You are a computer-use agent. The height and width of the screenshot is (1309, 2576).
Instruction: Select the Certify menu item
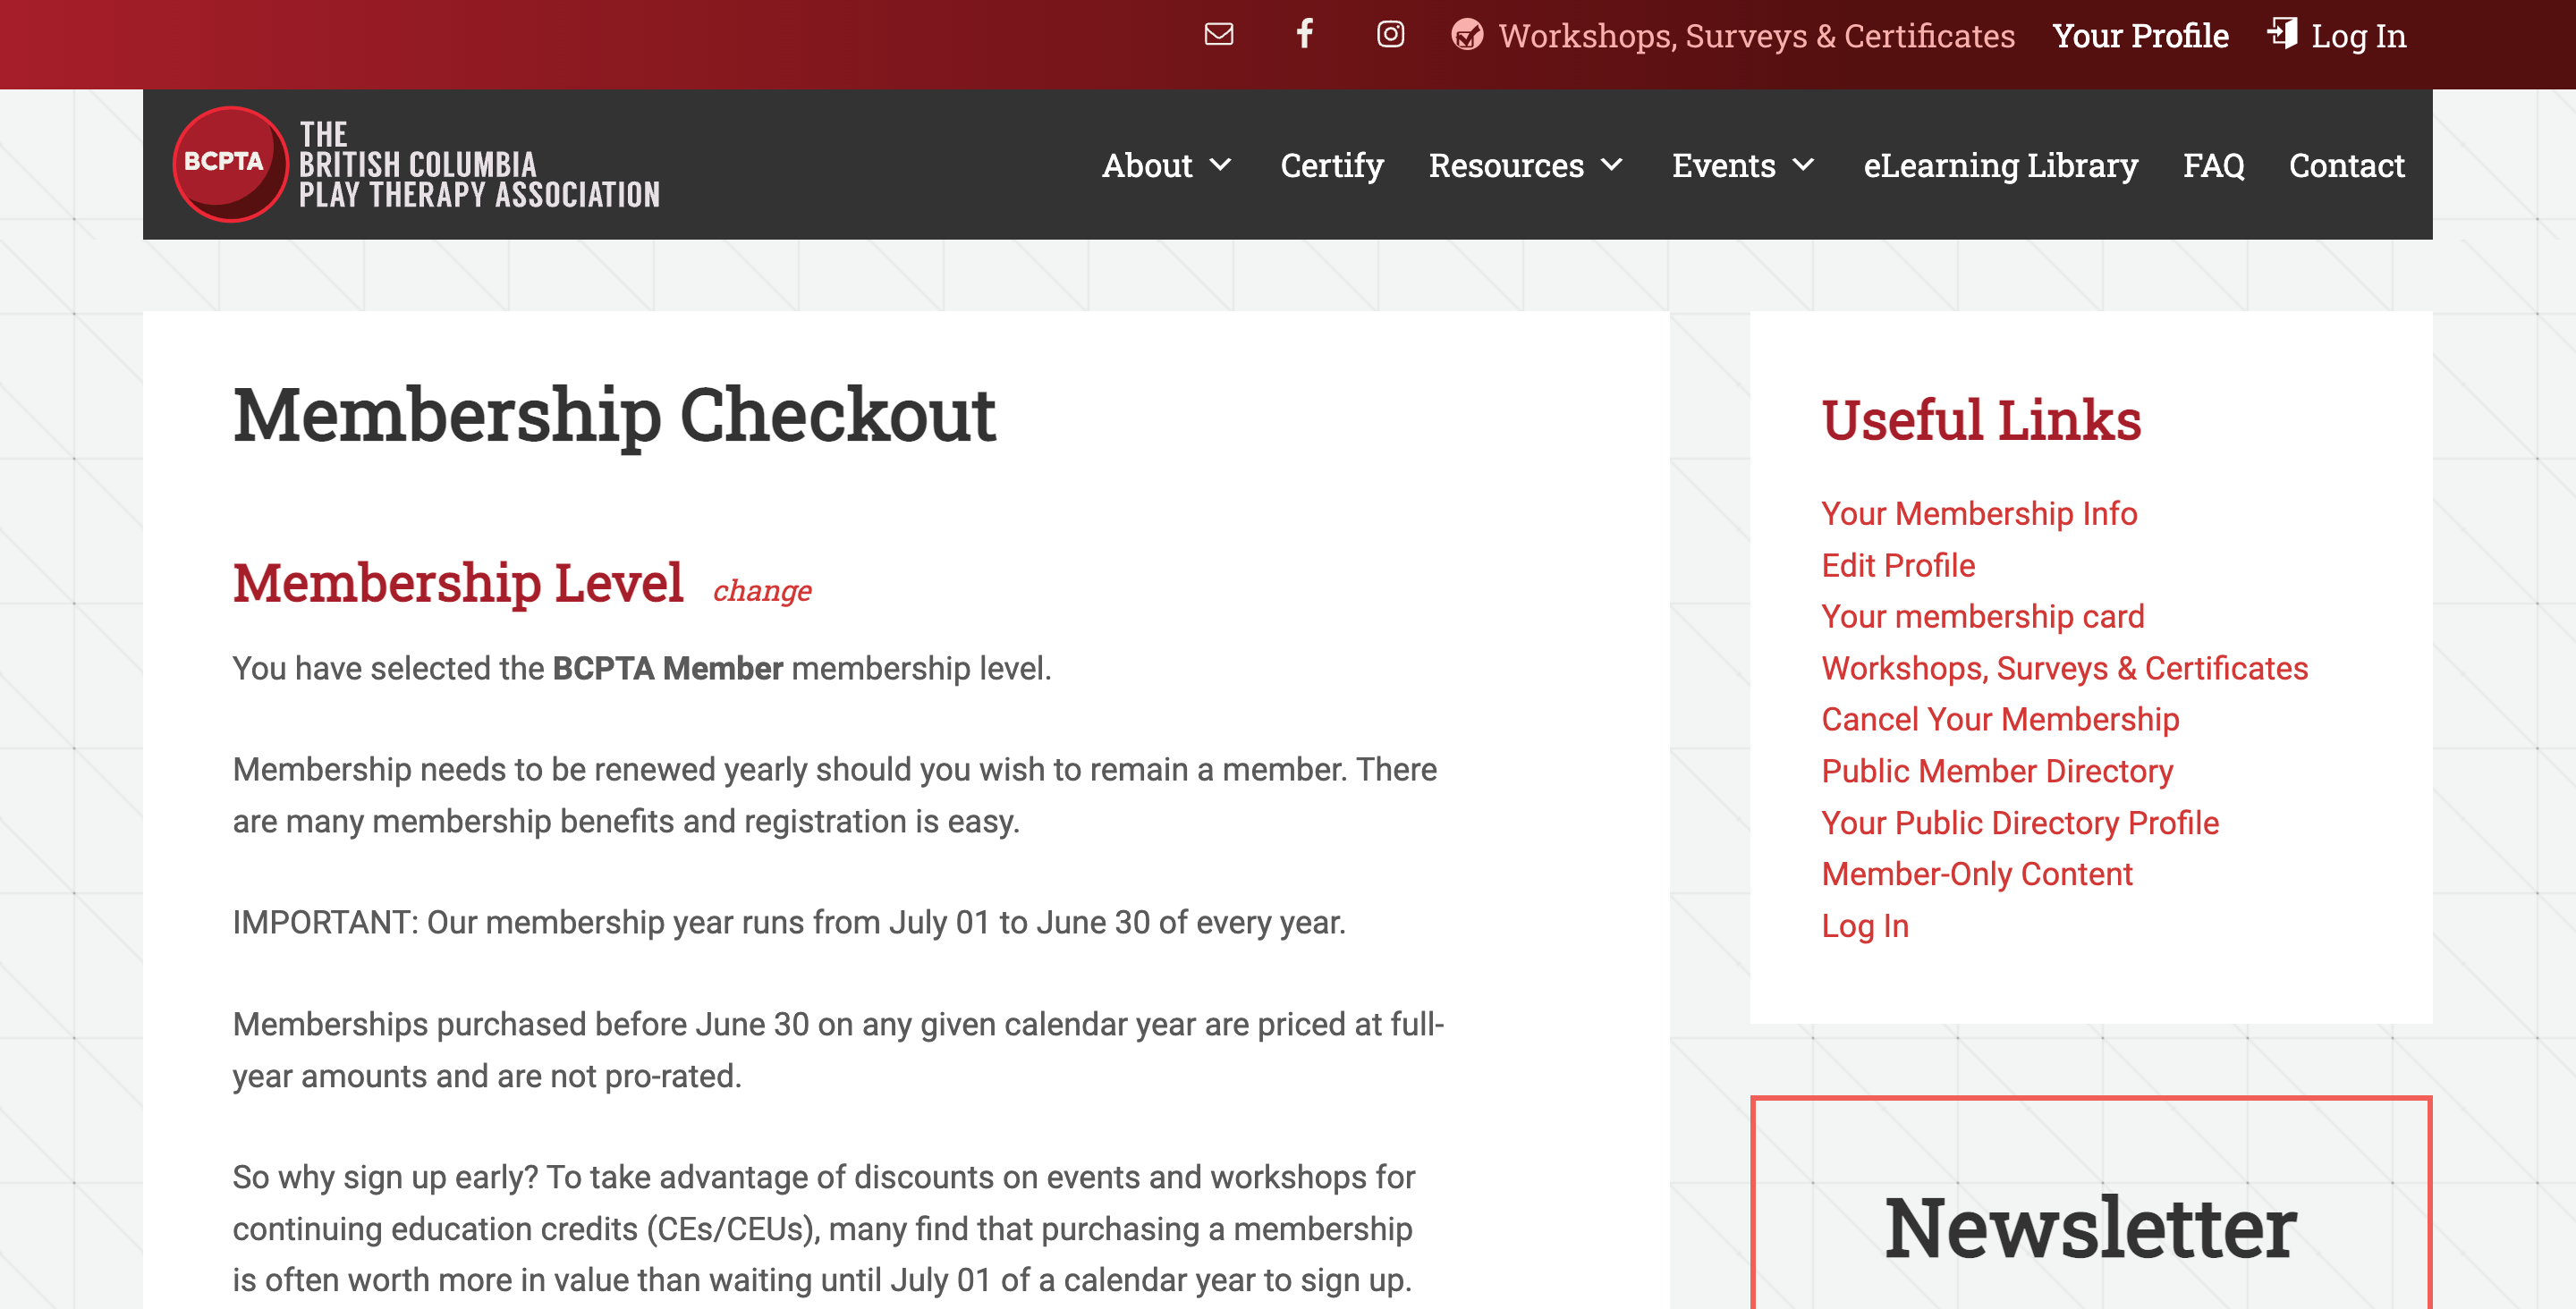coord(1332,164)
